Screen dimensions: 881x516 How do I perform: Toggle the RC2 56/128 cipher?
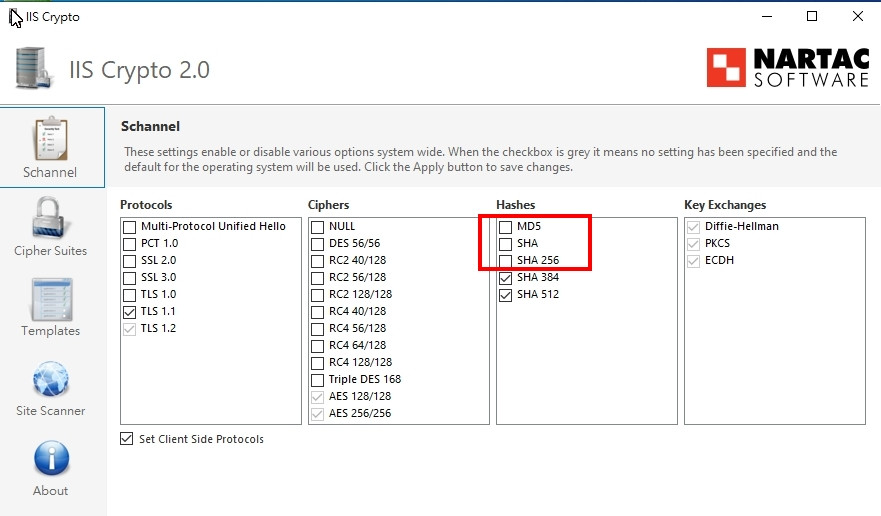click(x=317, y=278)
